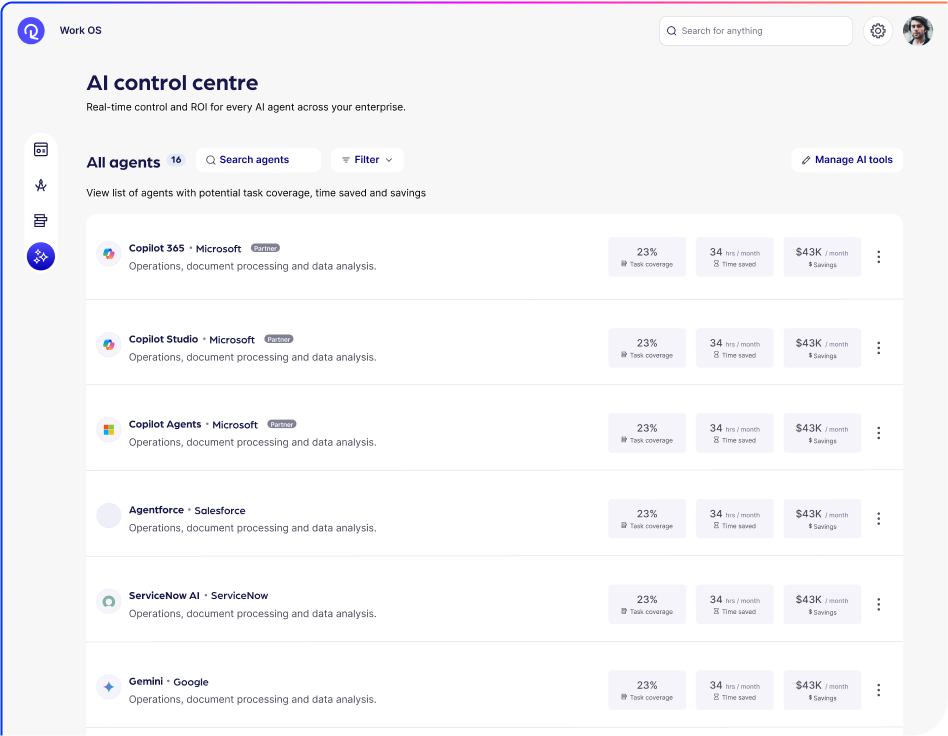Click the Manage AI tools button
This screenshot has height=736, width=948.
point(847,160)
